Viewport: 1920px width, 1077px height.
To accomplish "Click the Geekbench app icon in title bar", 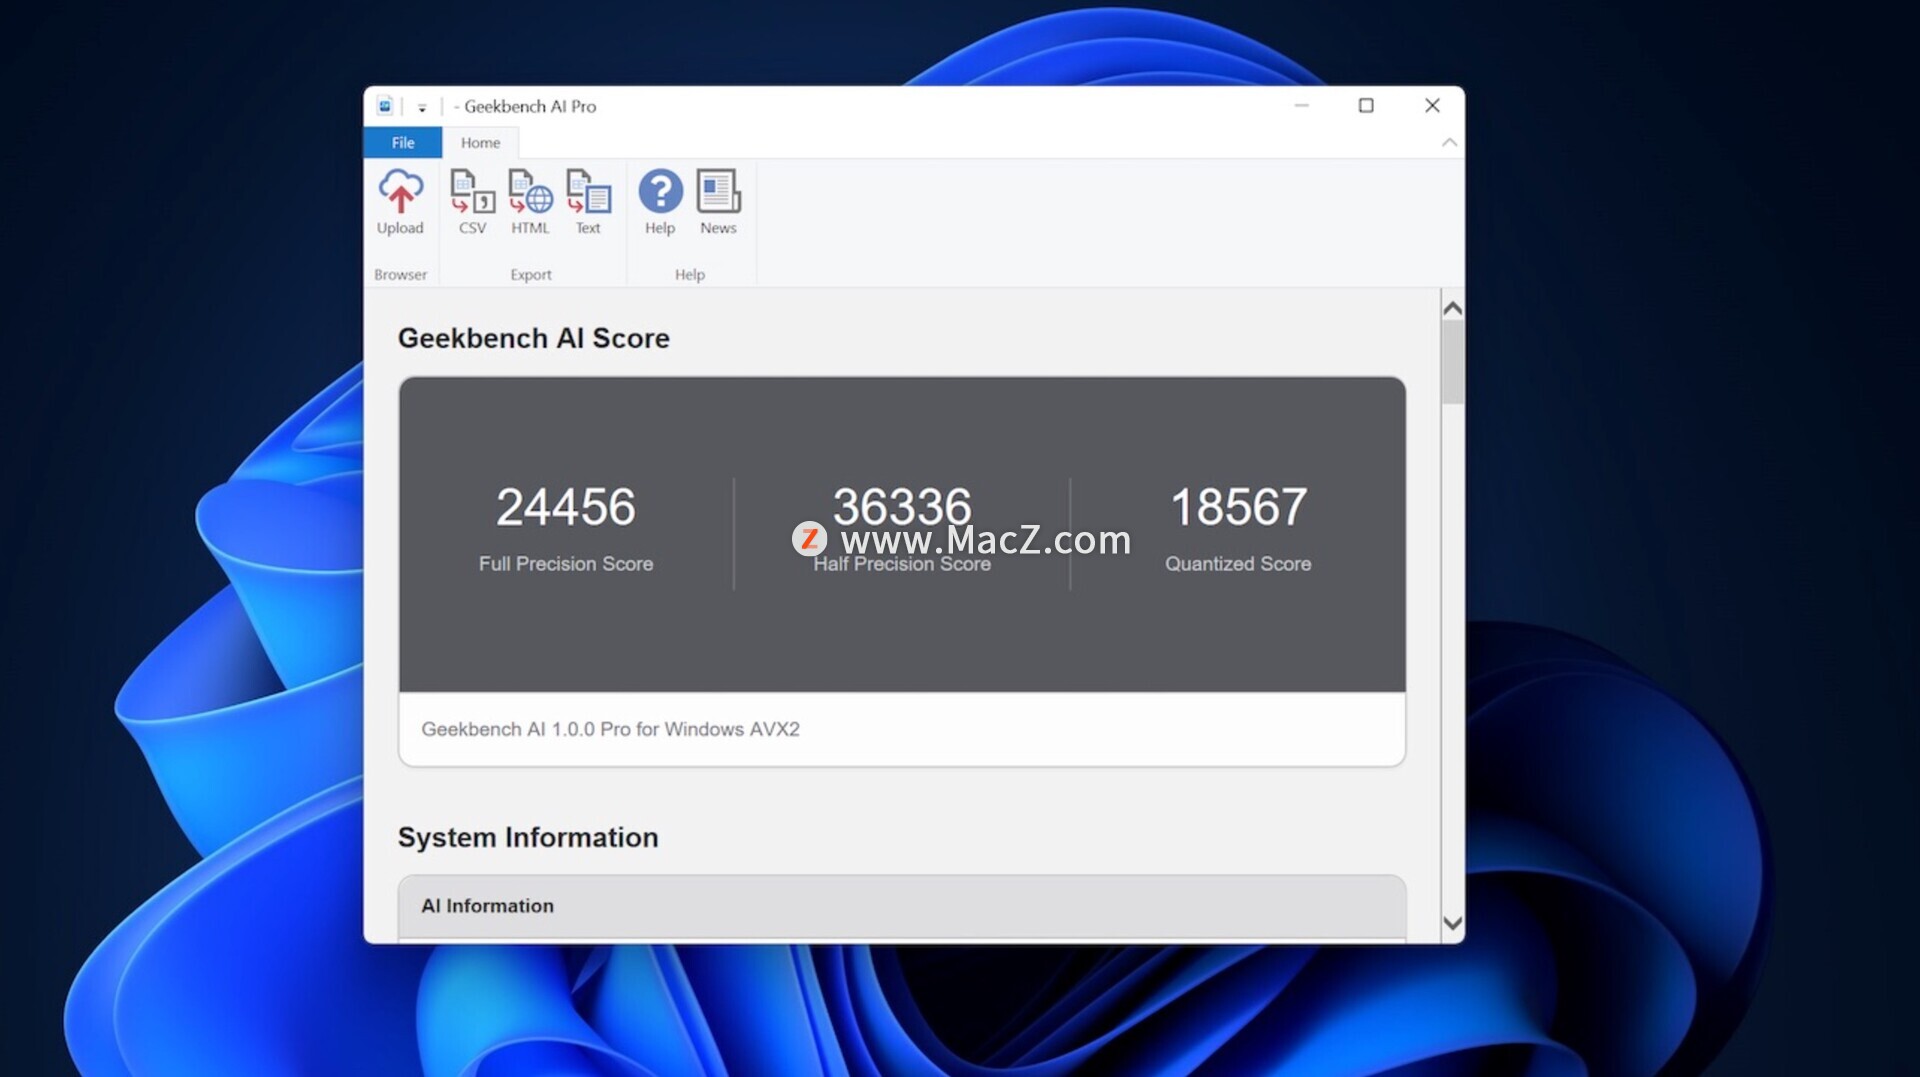I will tap(385, 106).
